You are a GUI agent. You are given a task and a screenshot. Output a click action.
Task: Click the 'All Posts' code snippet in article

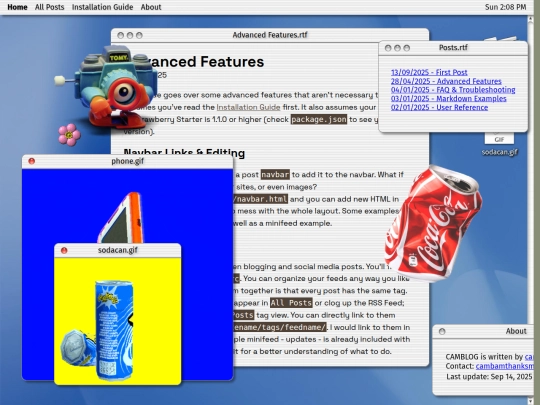[291, 303]
